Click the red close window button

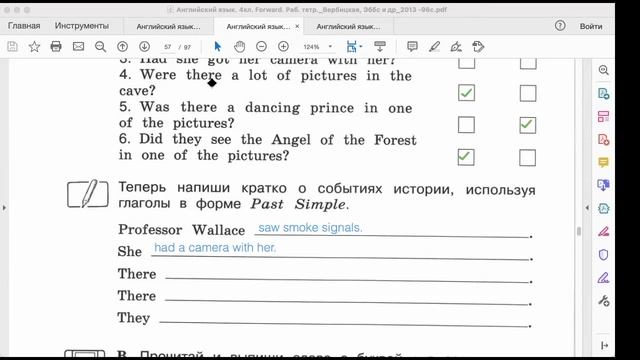pyautogui.click(x=7, y=9)
